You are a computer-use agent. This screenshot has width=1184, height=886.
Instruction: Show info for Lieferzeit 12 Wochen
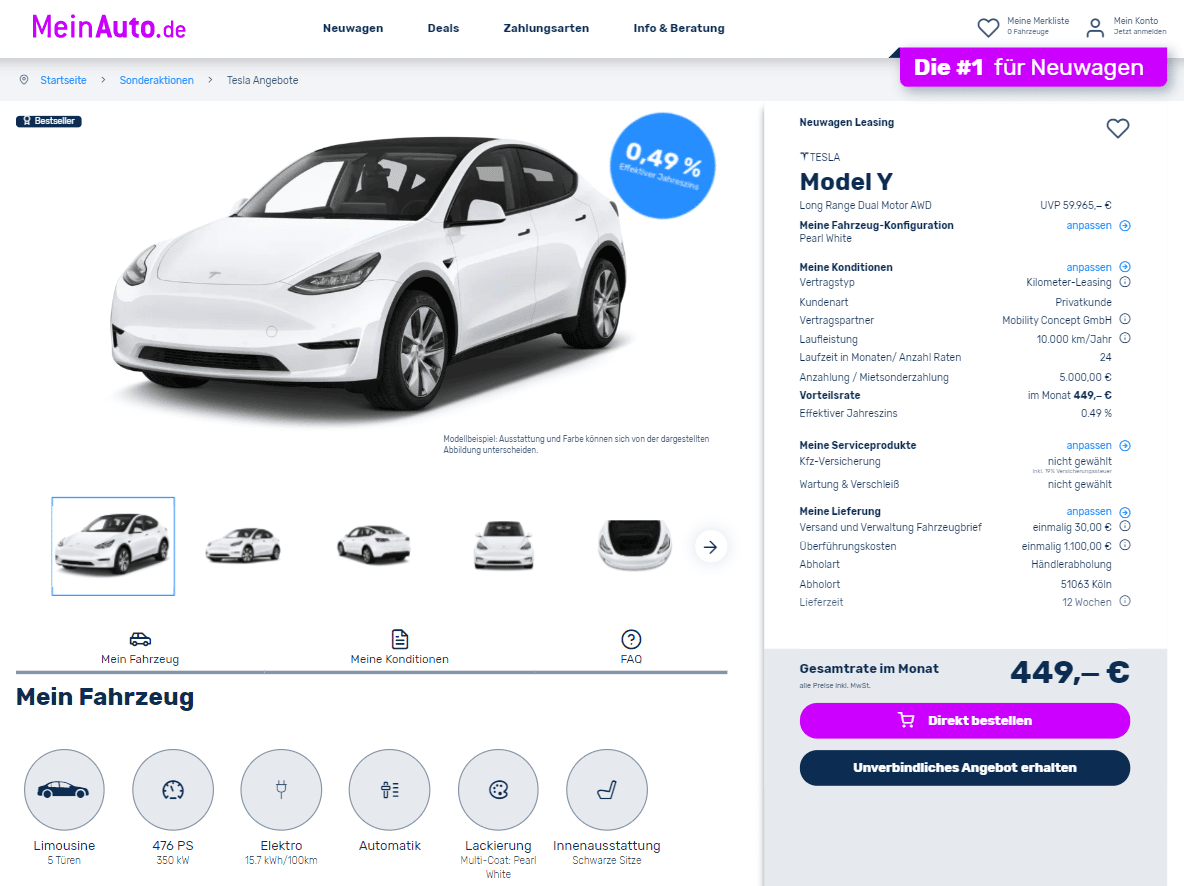tap(1124, 601)
